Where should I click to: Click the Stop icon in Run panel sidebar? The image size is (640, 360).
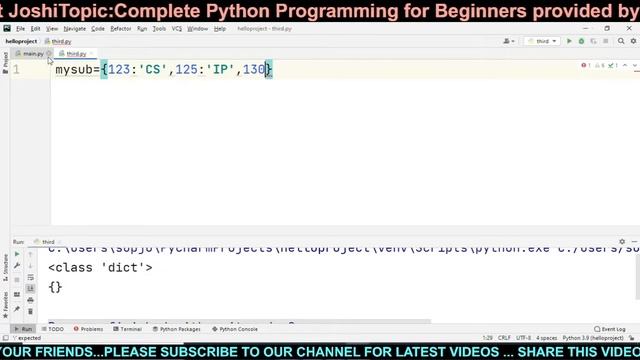(17, 280)
